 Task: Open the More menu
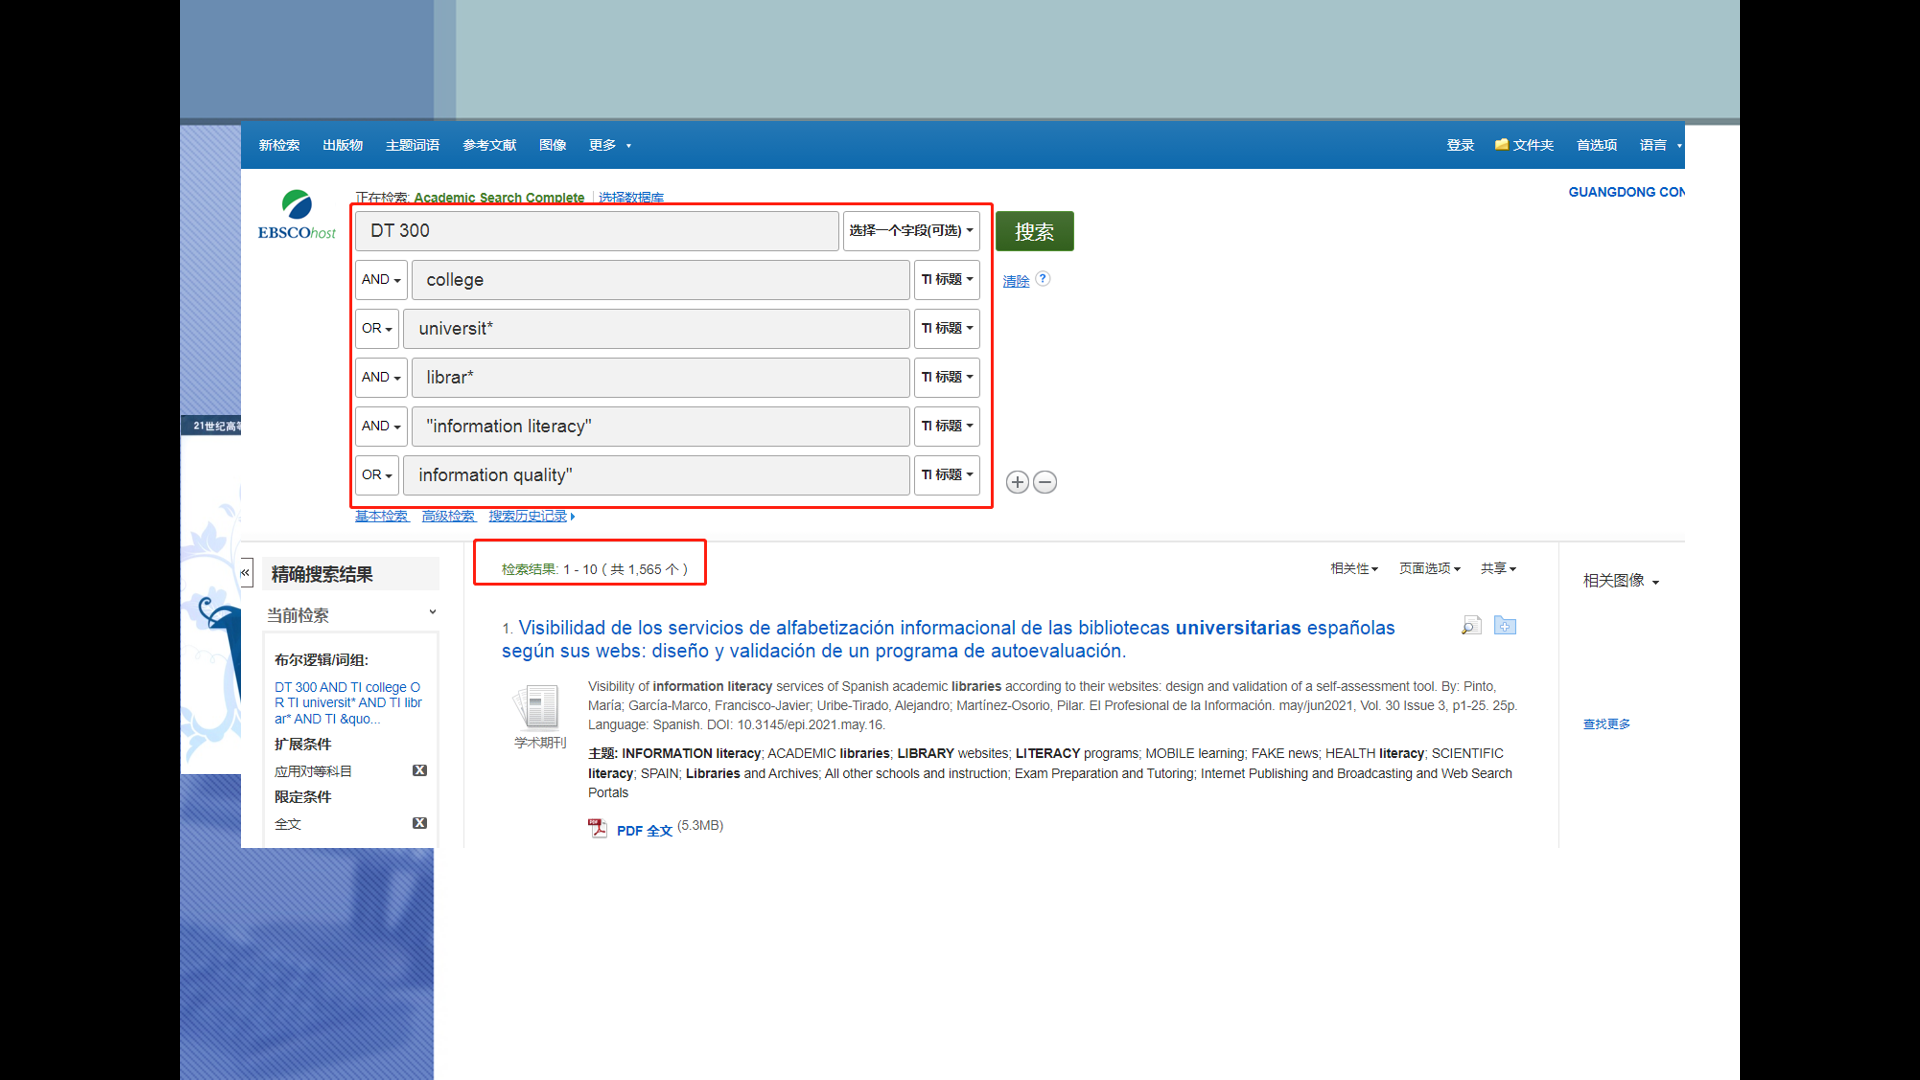click(x=610, y=145)
